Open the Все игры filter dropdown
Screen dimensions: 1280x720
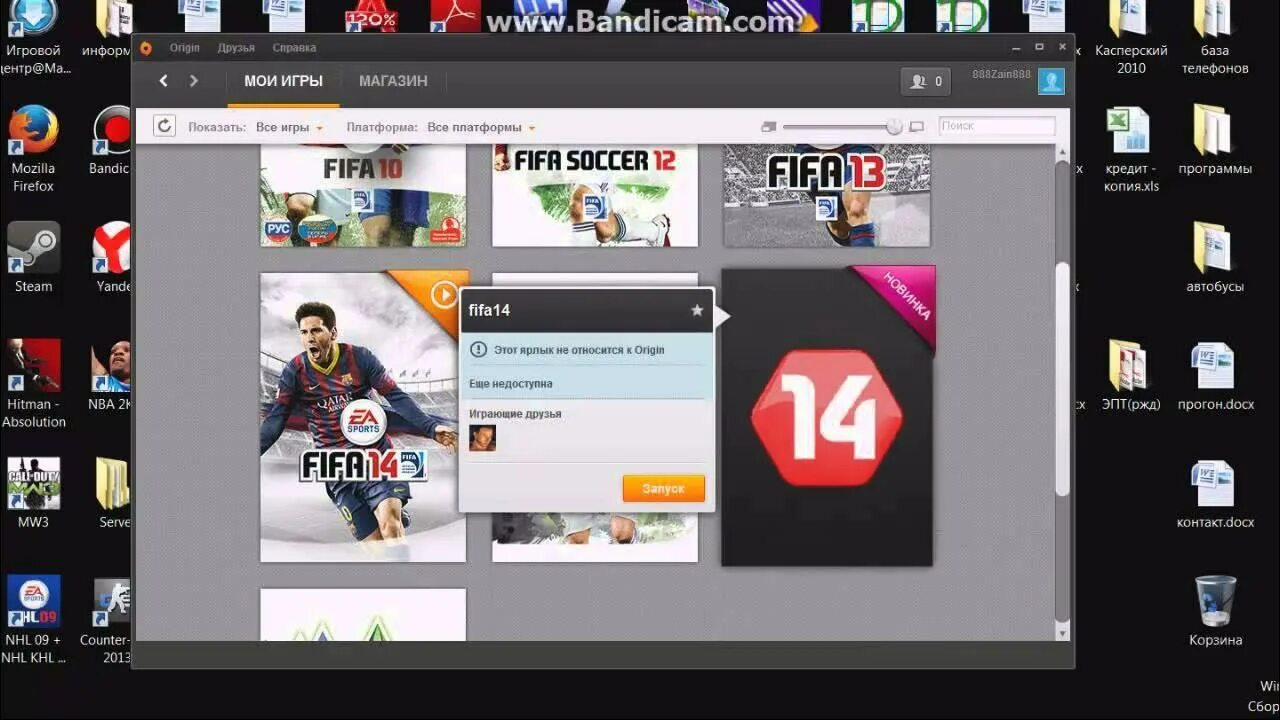[289, 127]
